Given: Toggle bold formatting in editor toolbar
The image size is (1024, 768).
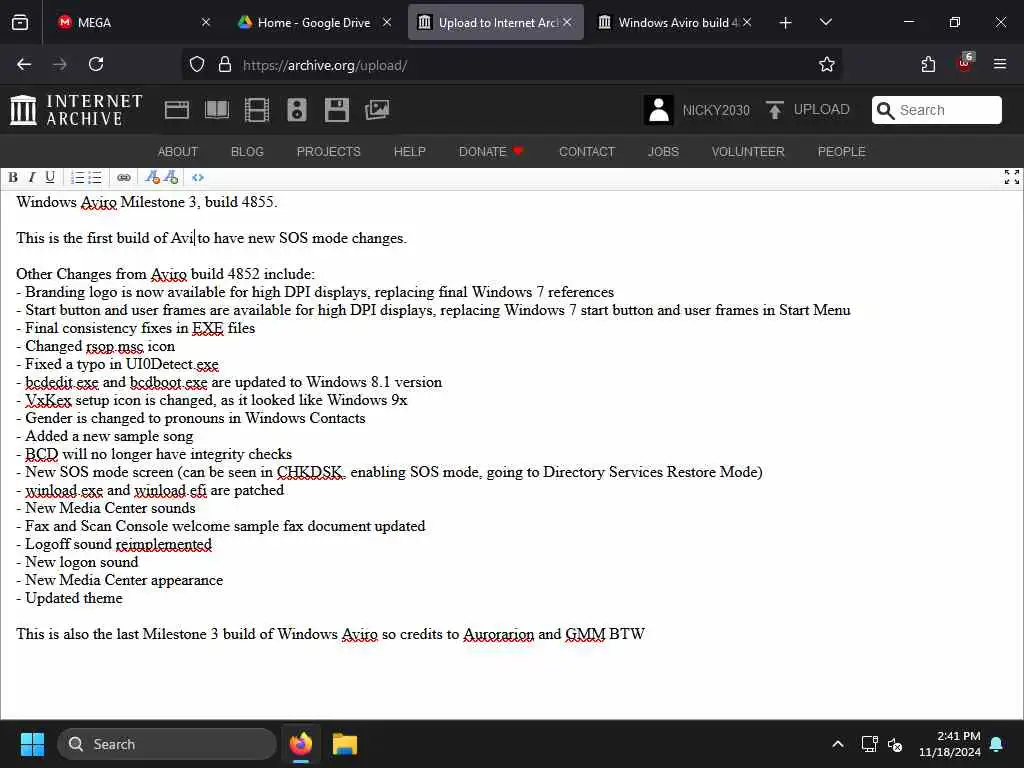Looking at the screenshot, I should point(12,178).
